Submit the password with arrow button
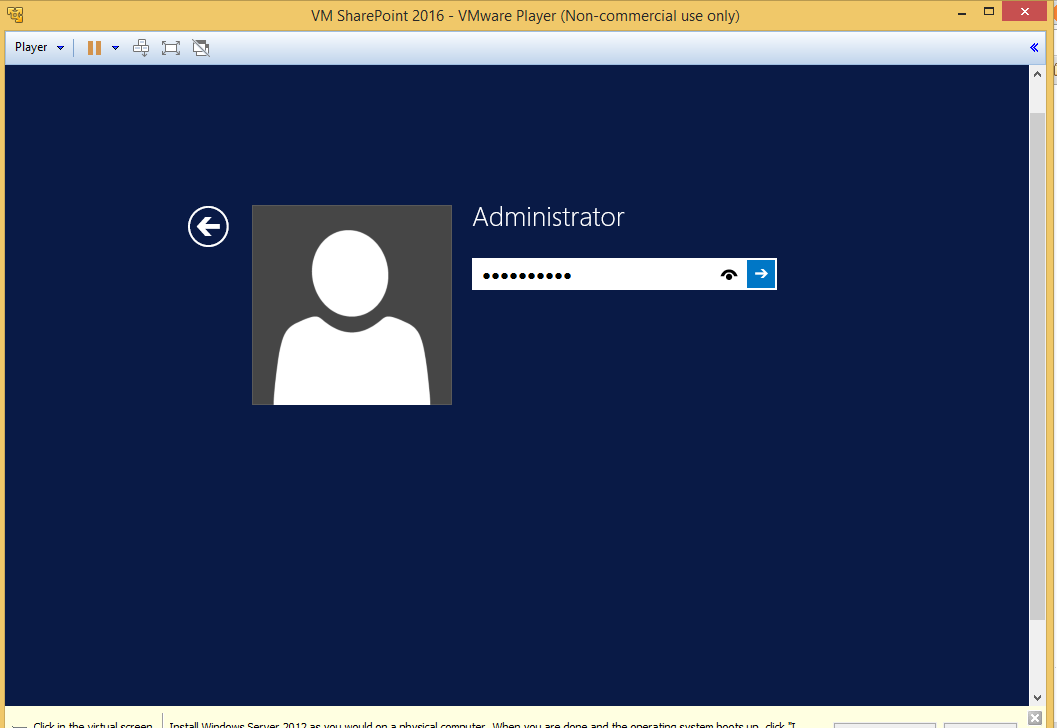Image resolution: width=1057 pixels, height=728 pixels. (x=761, y=274)
